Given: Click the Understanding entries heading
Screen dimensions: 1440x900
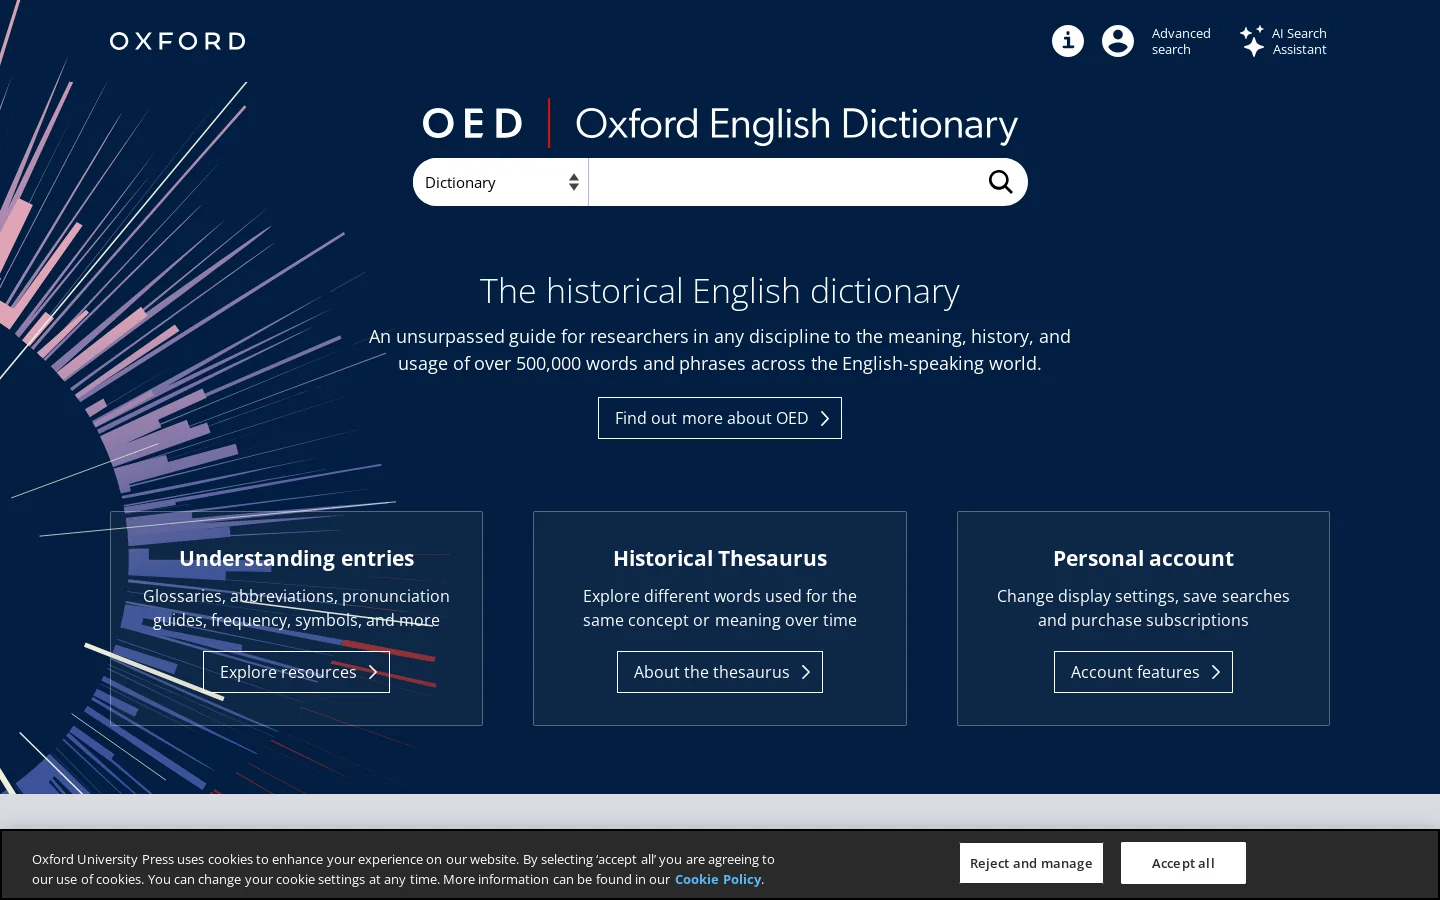Looking at the screenshot, I should pos(296,558).
